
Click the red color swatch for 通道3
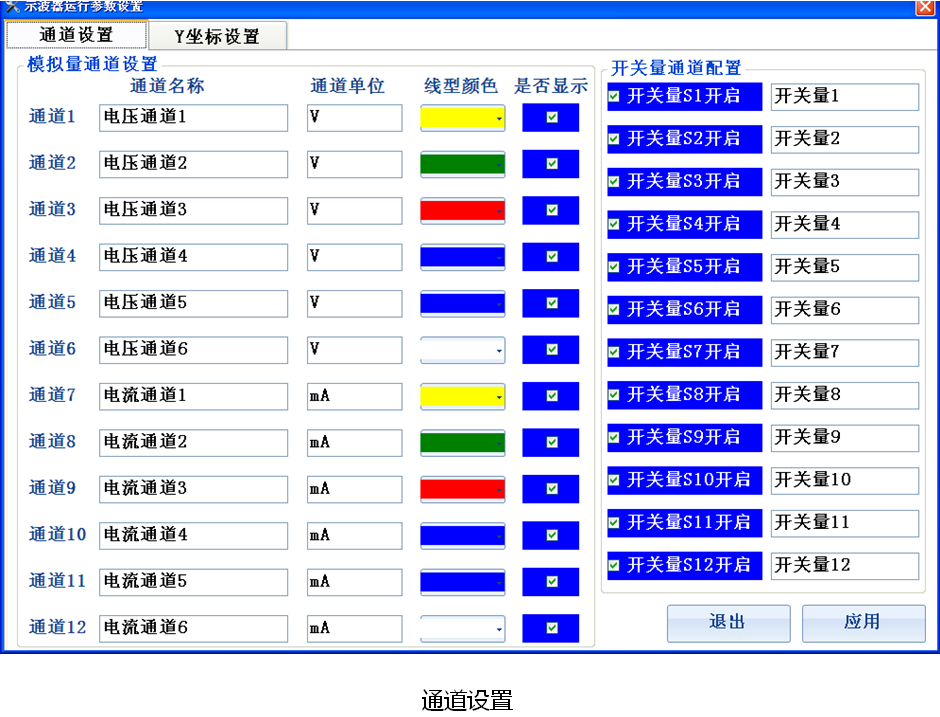pos(458,211)
